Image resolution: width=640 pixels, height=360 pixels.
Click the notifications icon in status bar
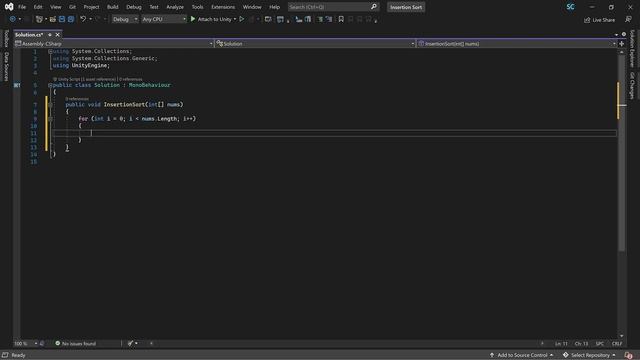pyautogui.click(x=629, y=355)
